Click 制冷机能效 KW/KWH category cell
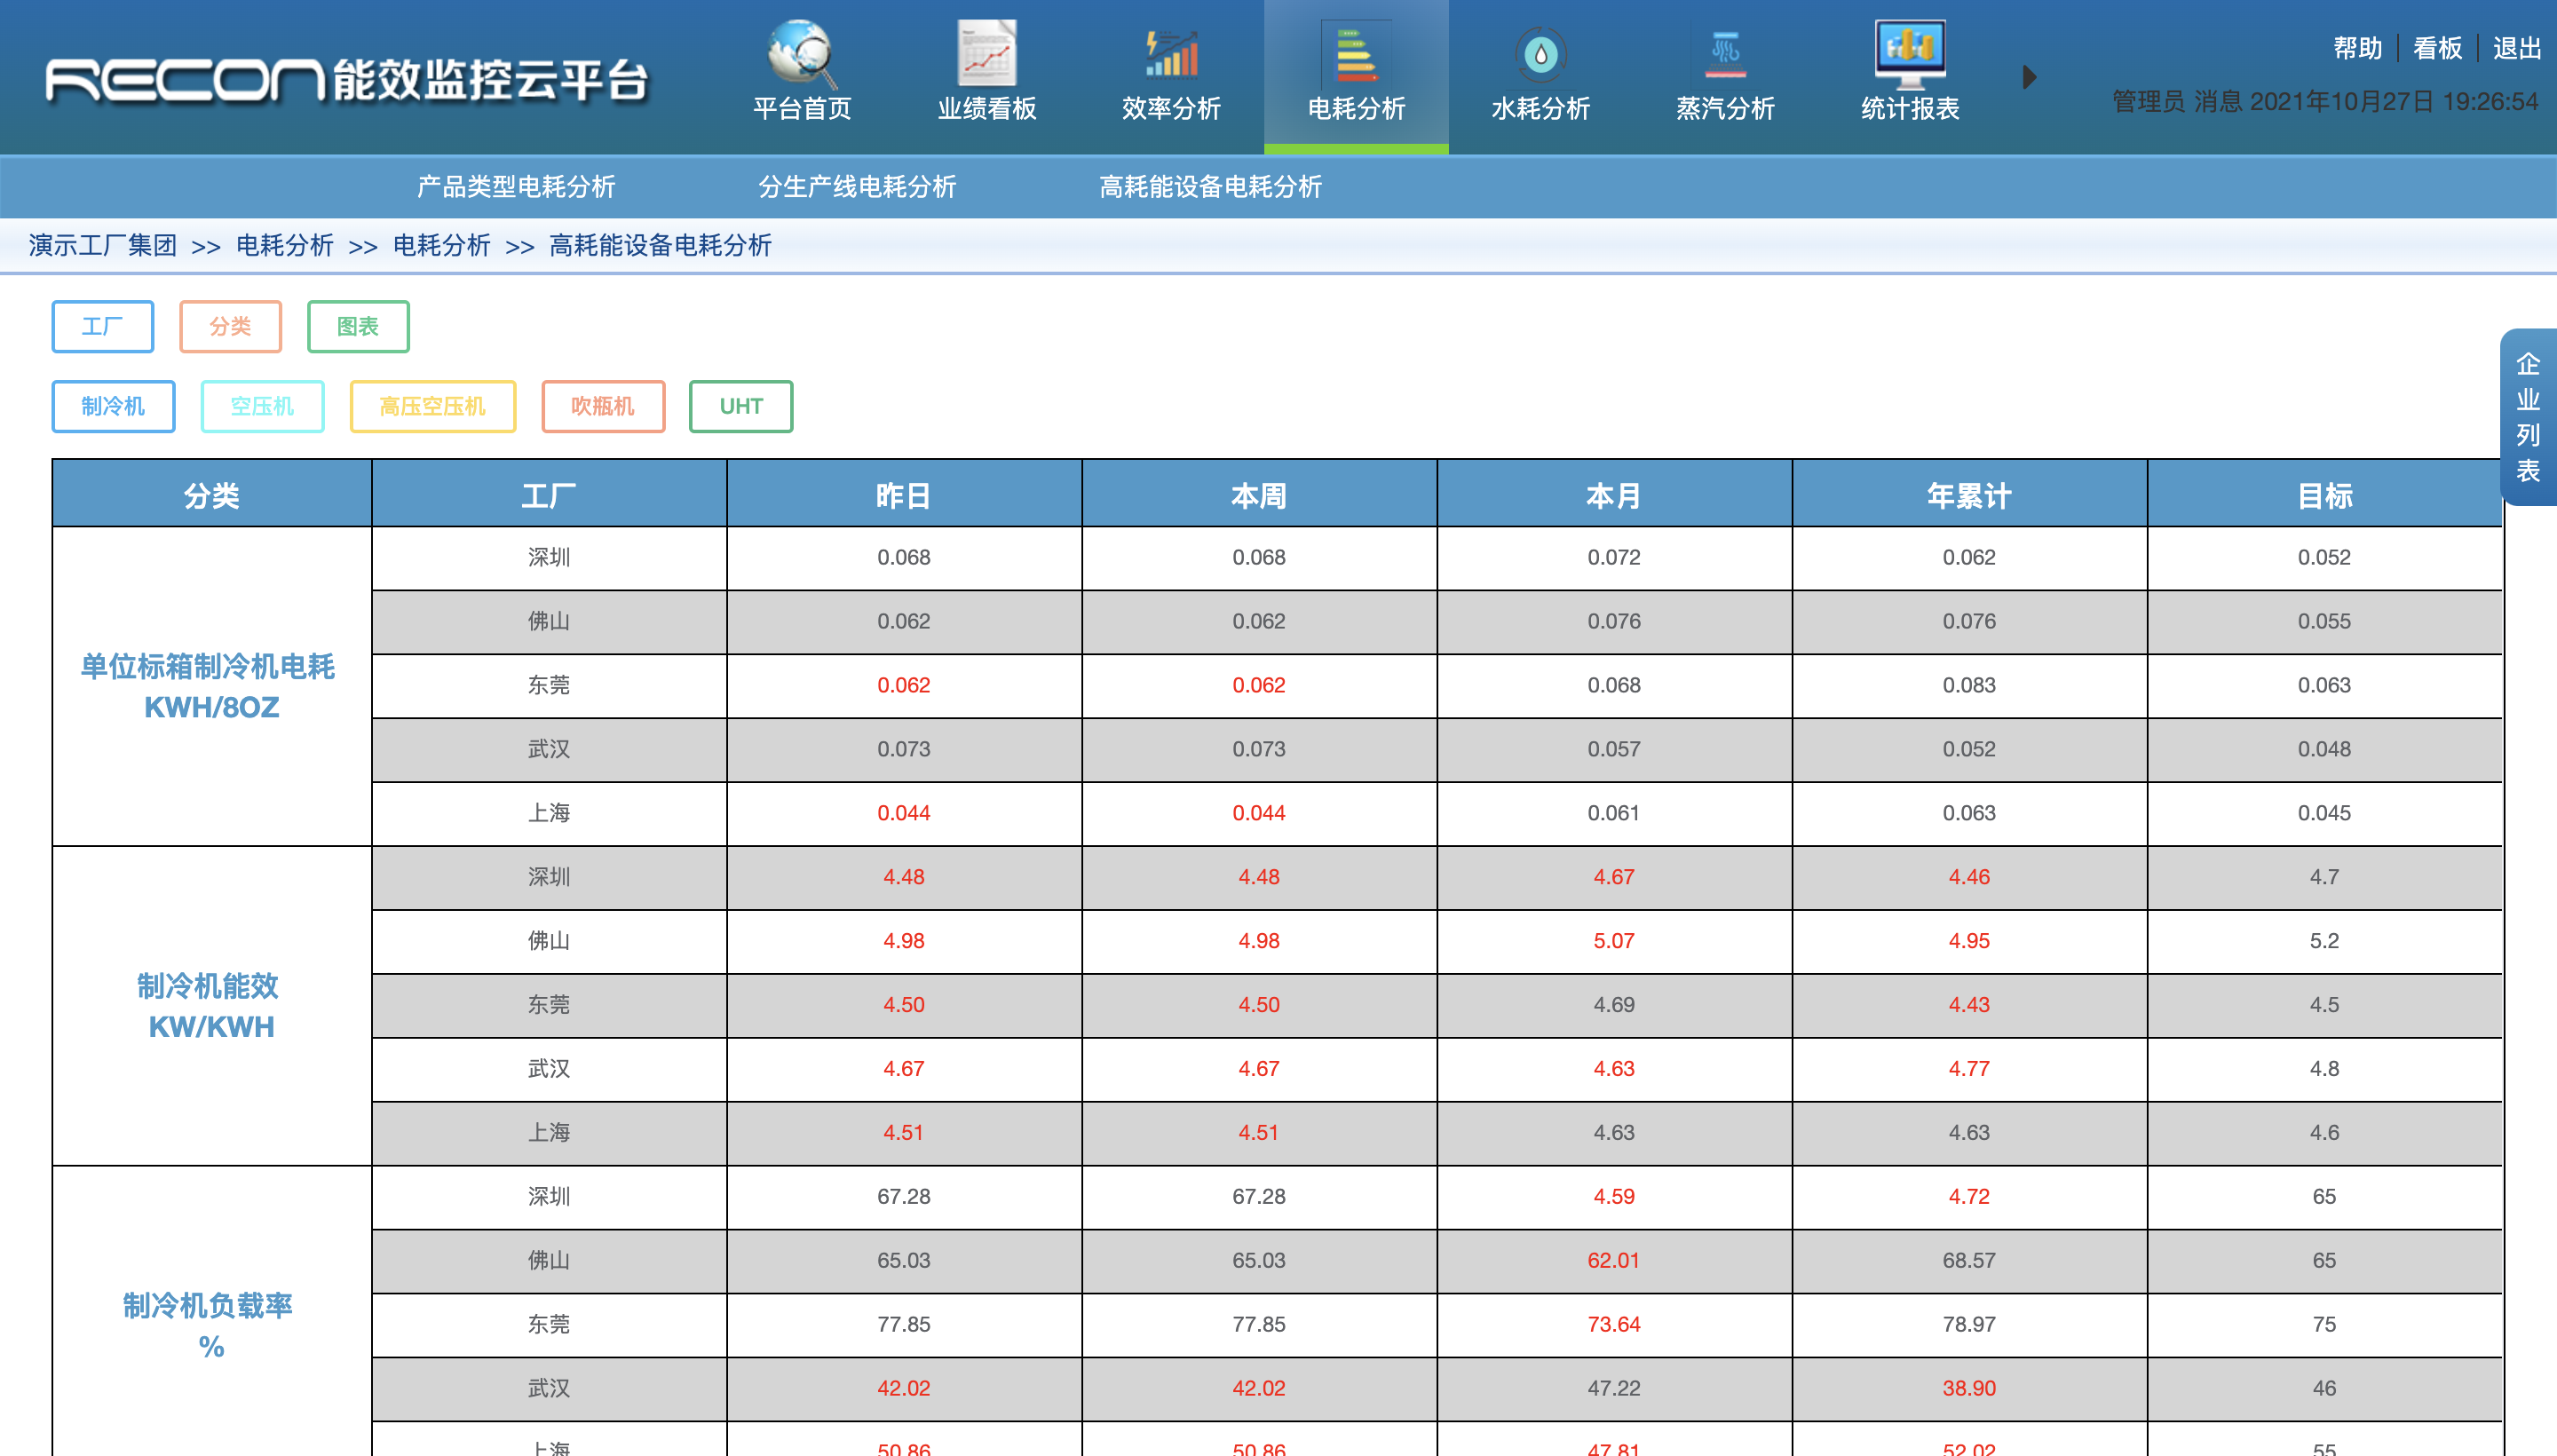The image size is (2557, 1456). coord(212,1006)
